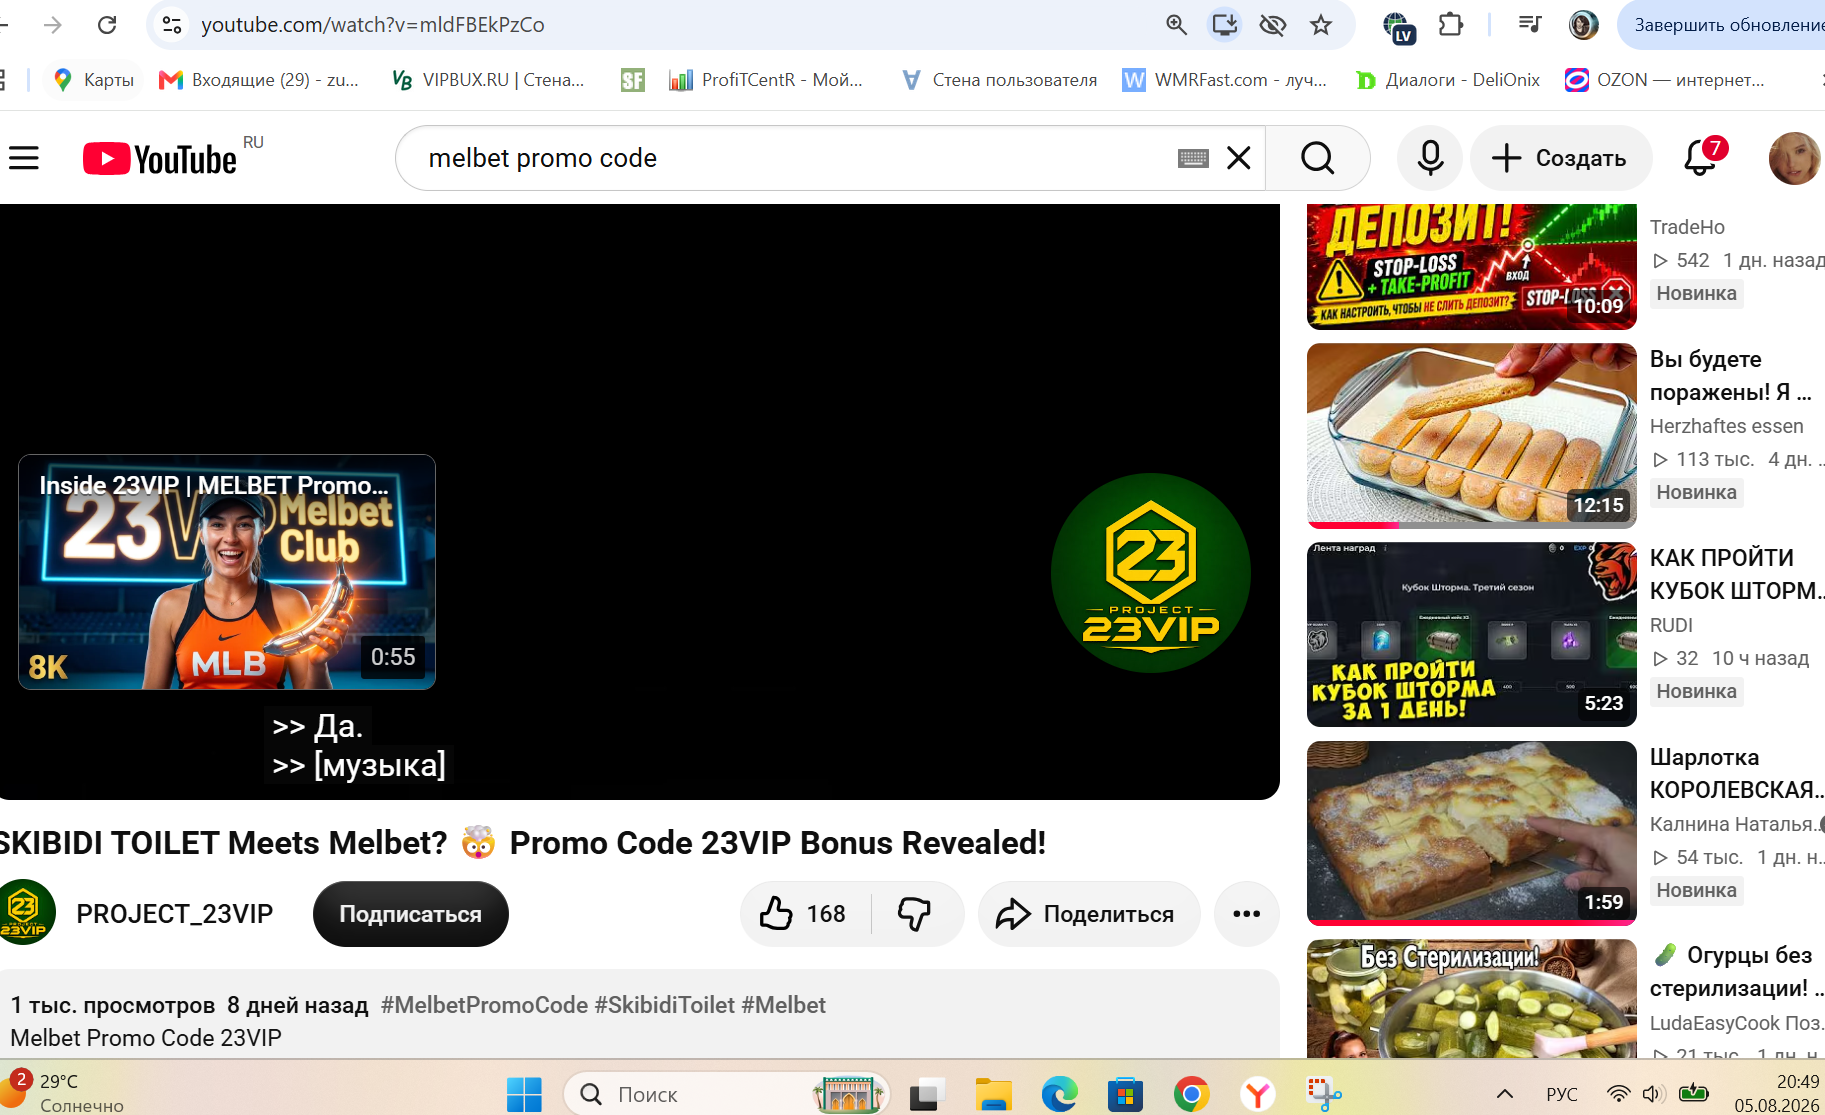Launch Microsoft Edge from the taskbar
The height and width of the screenshot is (1115, 1825).
point(1059,1094)
